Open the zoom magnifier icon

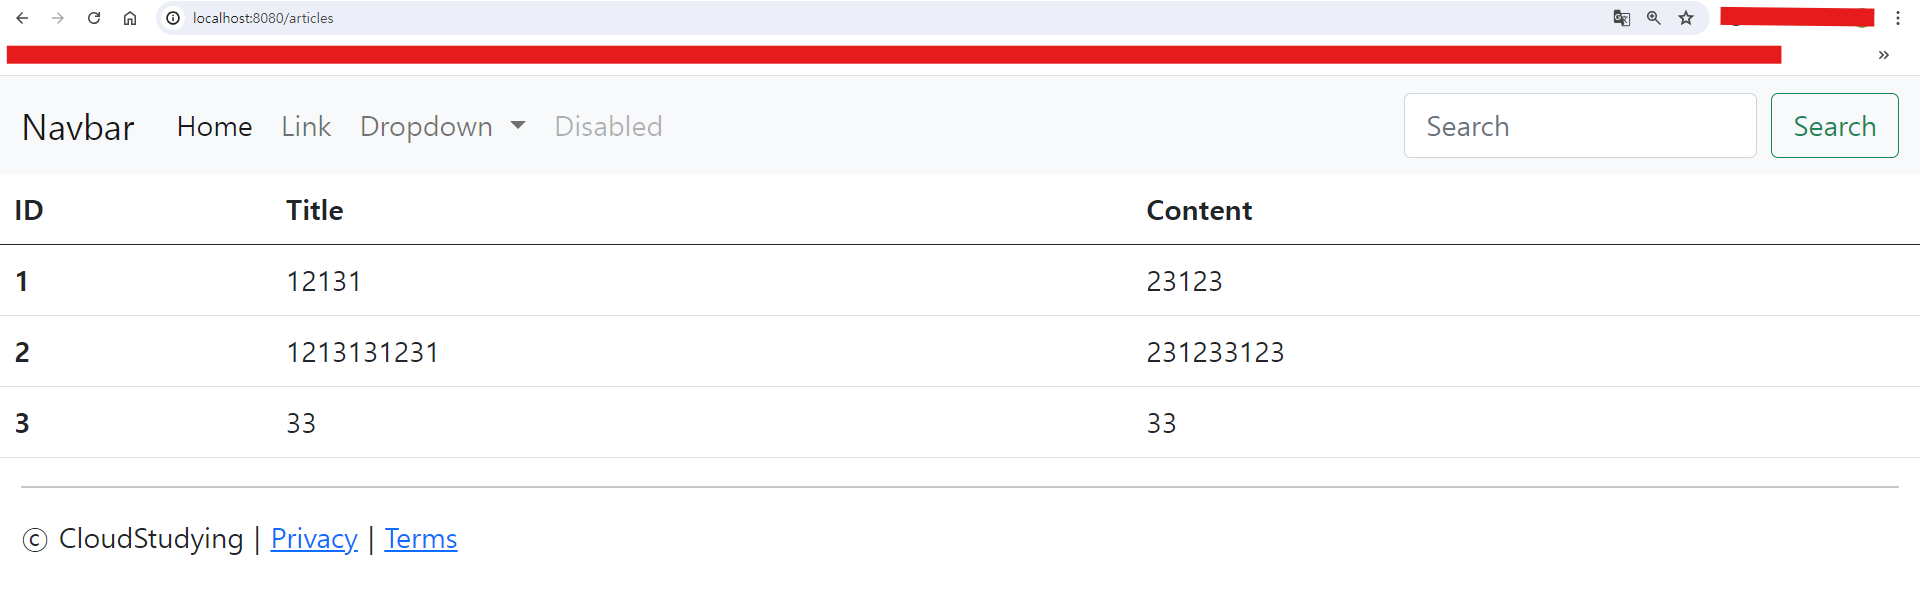click(x=1654, y=18)
